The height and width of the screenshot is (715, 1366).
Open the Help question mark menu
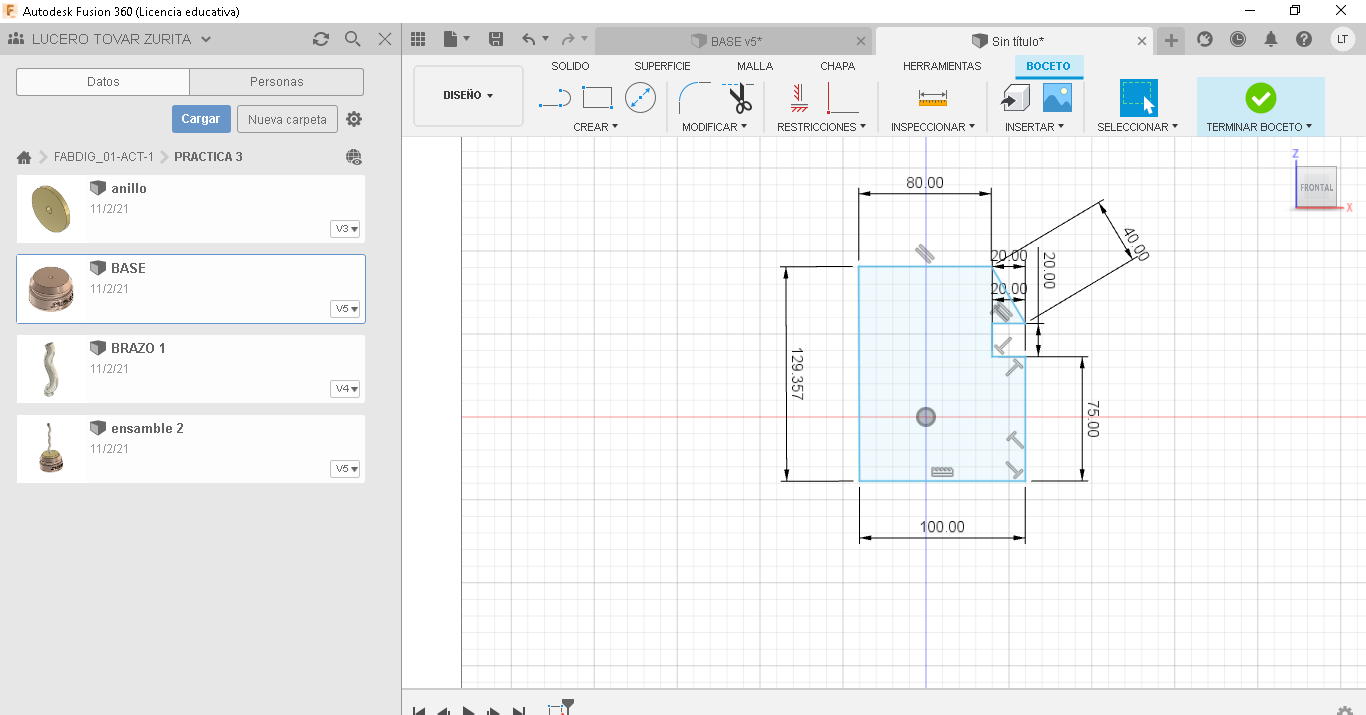[1304, 39]
